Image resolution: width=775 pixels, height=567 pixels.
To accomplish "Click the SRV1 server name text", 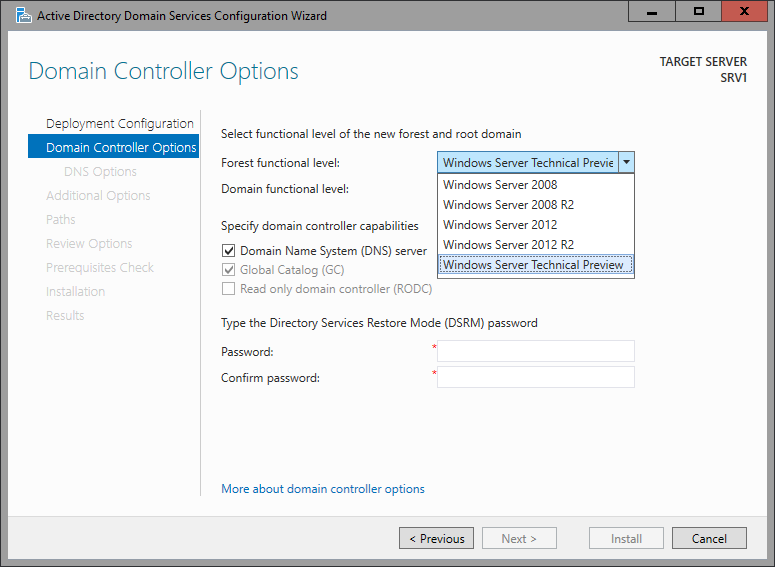I will click(733, 78).
